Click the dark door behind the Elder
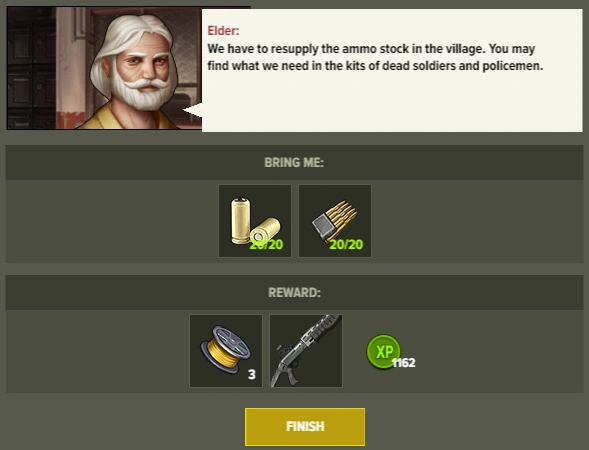Screen dimensions: 589x450 pos(31,68)
